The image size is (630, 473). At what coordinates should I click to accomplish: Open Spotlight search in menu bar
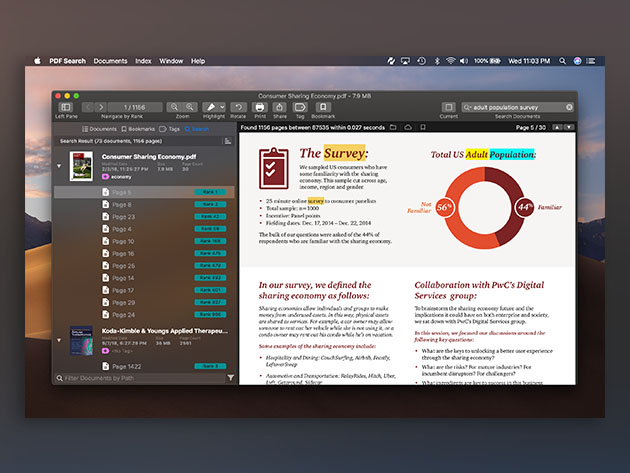pos(562,61)
